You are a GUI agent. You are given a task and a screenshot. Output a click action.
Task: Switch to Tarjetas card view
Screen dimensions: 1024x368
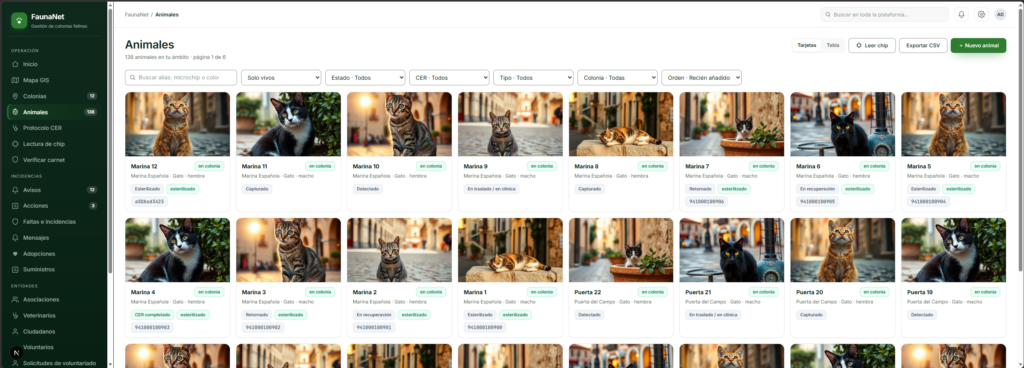[x=807, y=45]
